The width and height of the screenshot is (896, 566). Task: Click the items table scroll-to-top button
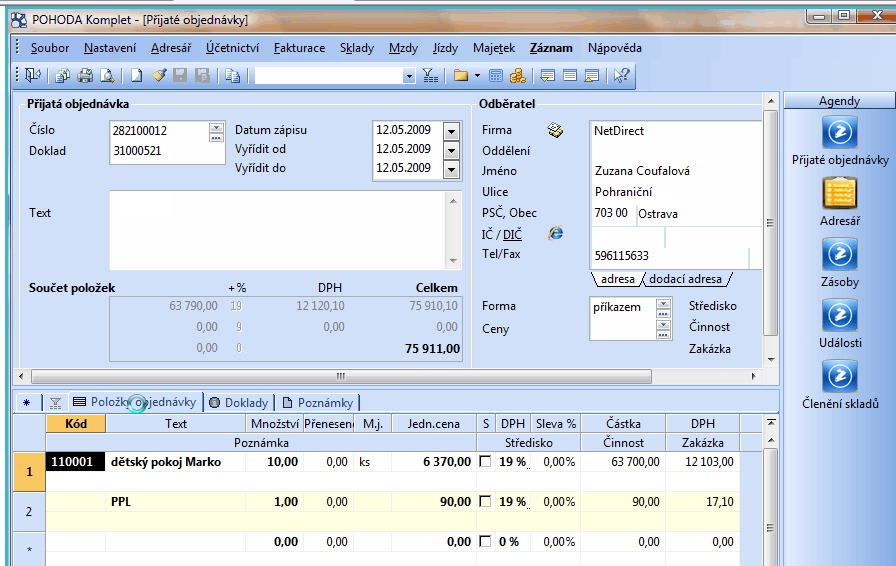click(x=771, y=422)
